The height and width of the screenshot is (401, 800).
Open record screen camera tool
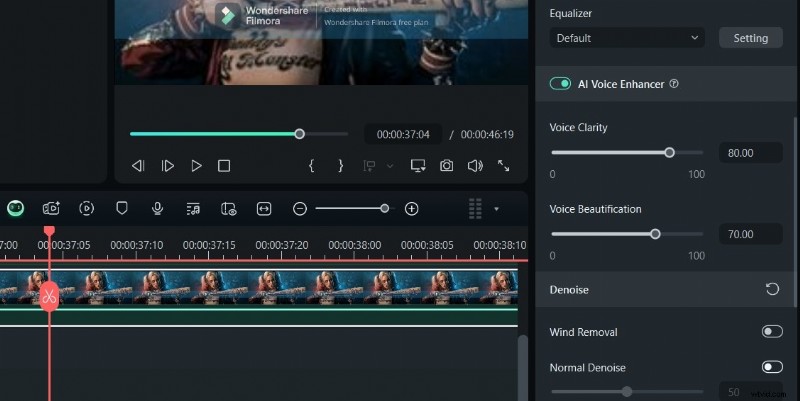[x=51, y=208]
